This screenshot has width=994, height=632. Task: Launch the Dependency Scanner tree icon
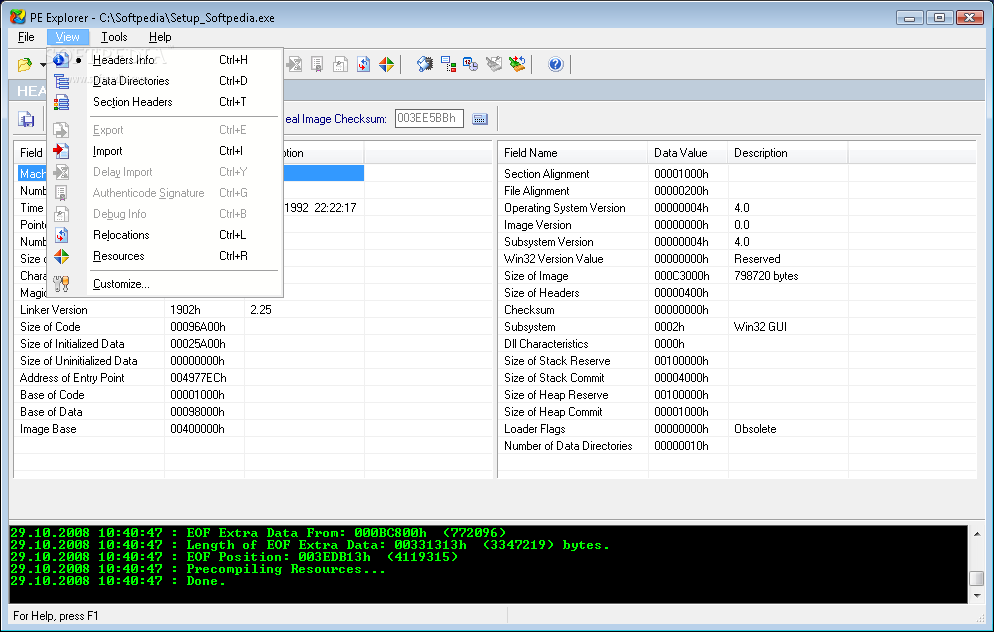pos(448,64)
